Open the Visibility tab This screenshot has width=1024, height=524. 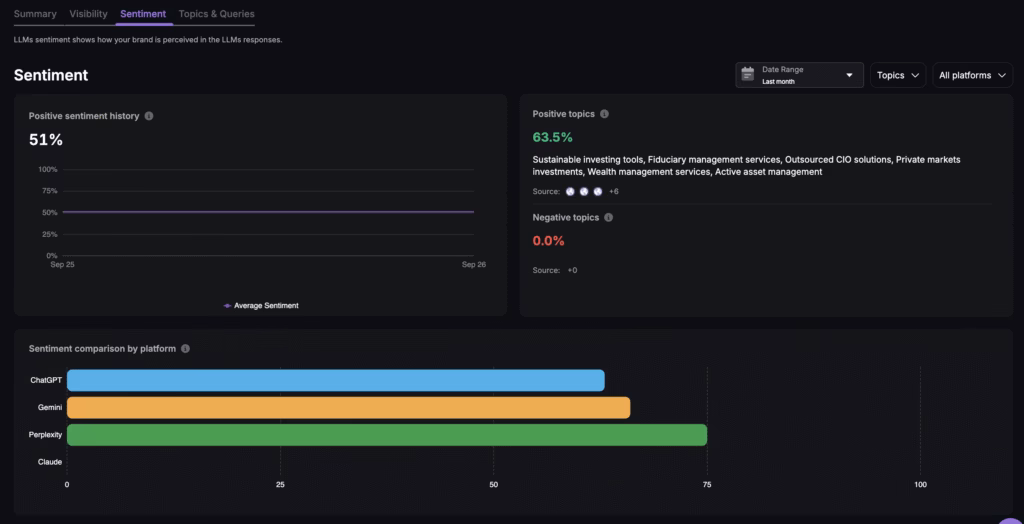(x=88, y=14)
